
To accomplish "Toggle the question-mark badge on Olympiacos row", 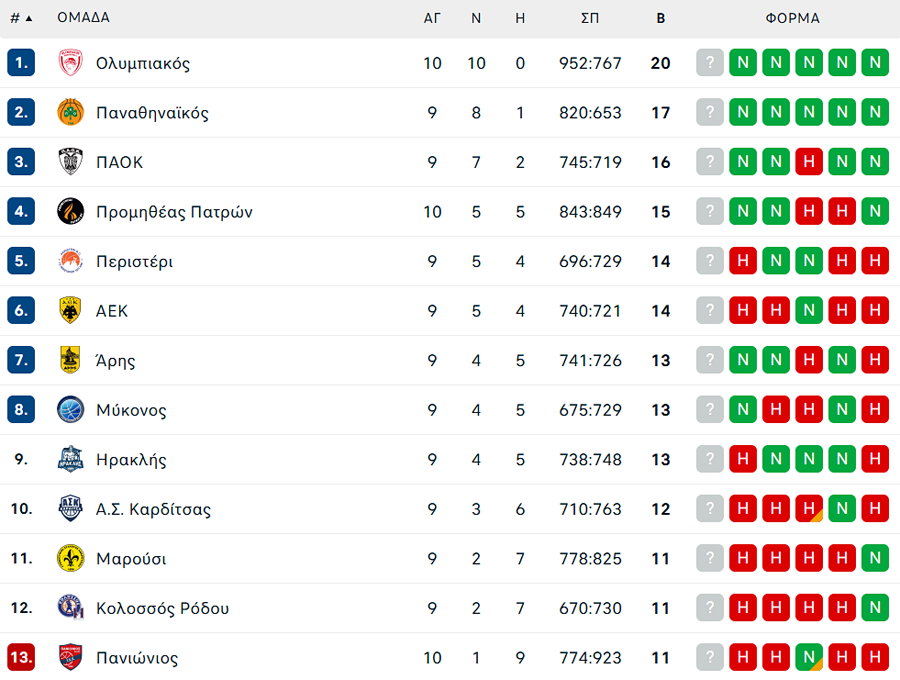I will coord(709,63).
